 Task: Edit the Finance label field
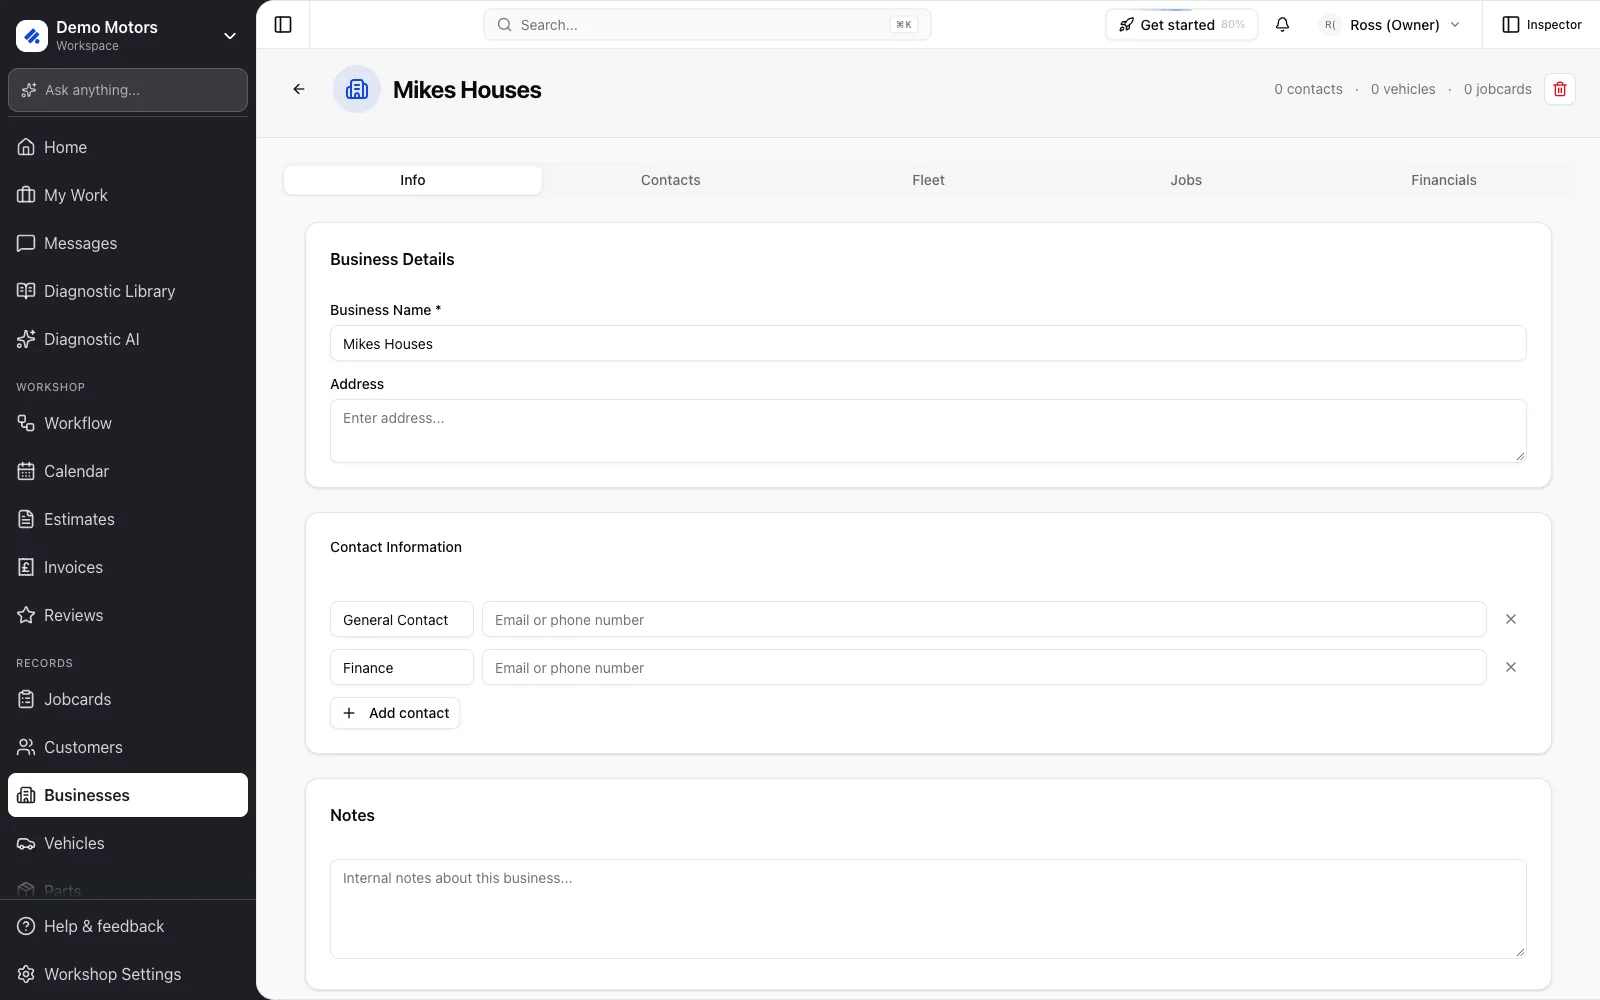pyautogui.click(x=402, y=667)
